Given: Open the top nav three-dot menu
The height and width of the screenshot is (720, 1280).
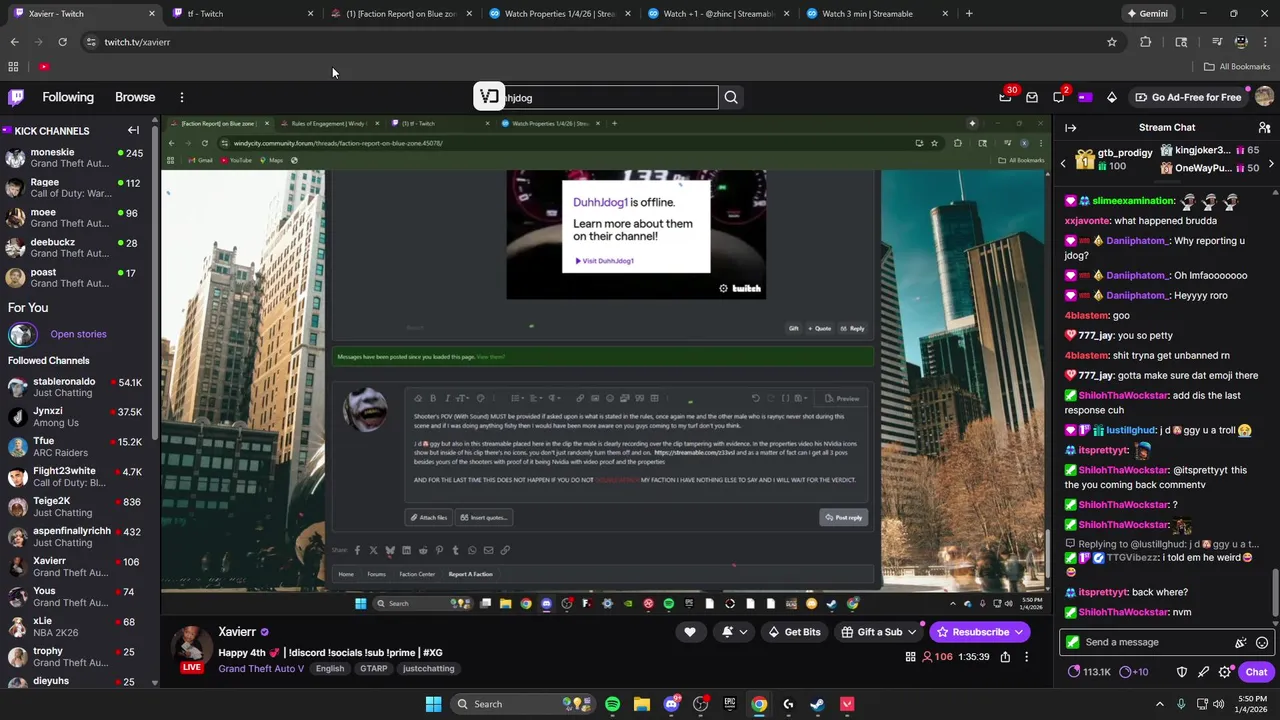Looking at the screenshot, I should click(x=182, y=97).
